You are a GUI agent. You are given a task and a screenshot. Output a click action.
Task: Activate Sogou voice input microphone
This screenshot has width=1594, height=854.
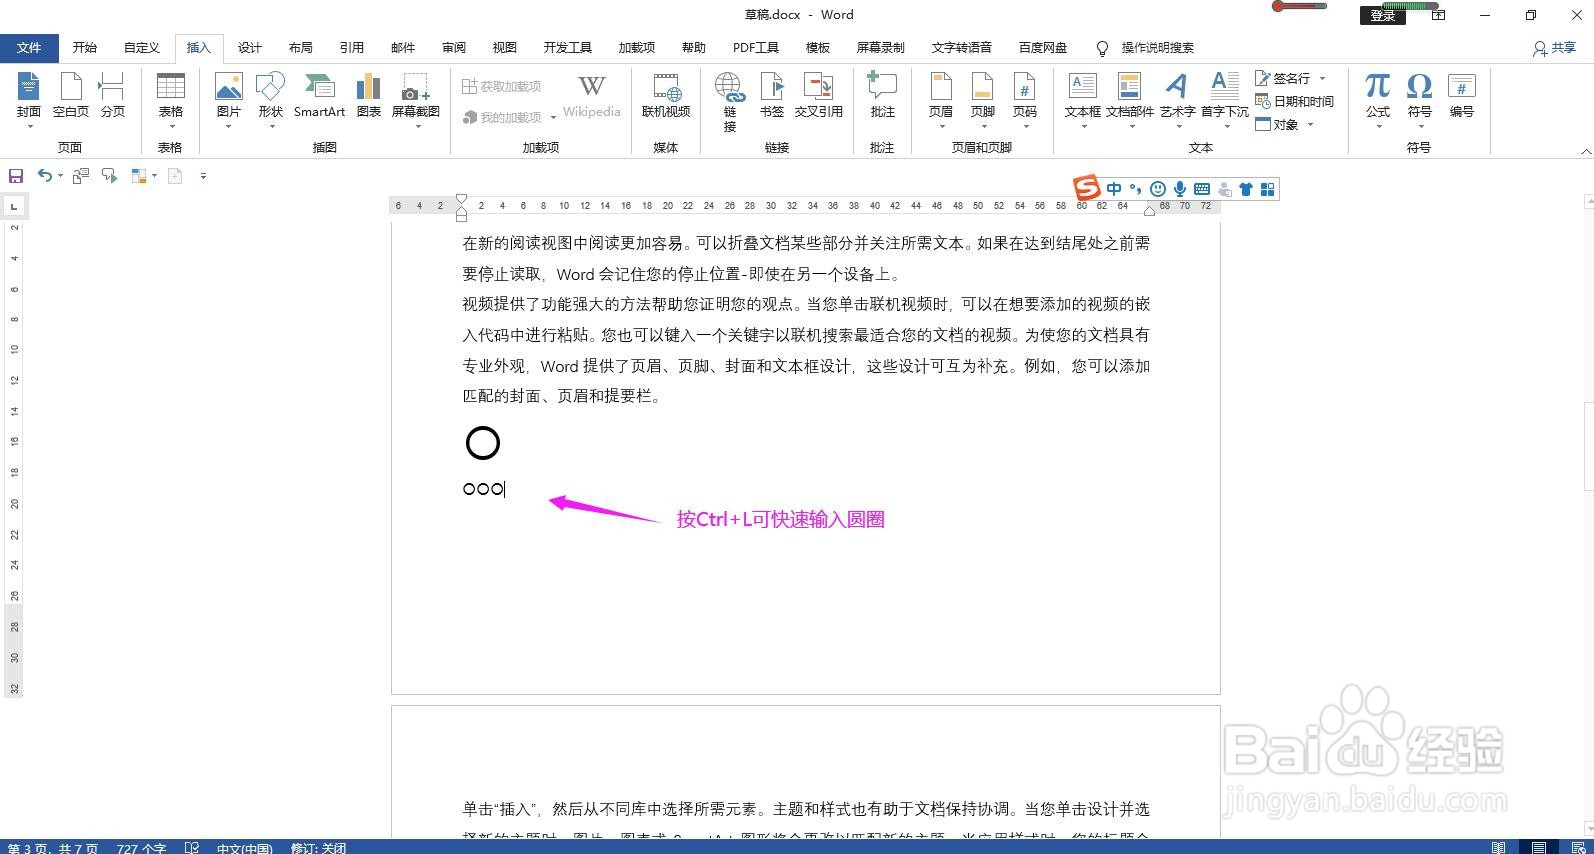[x=1180, y=189]
